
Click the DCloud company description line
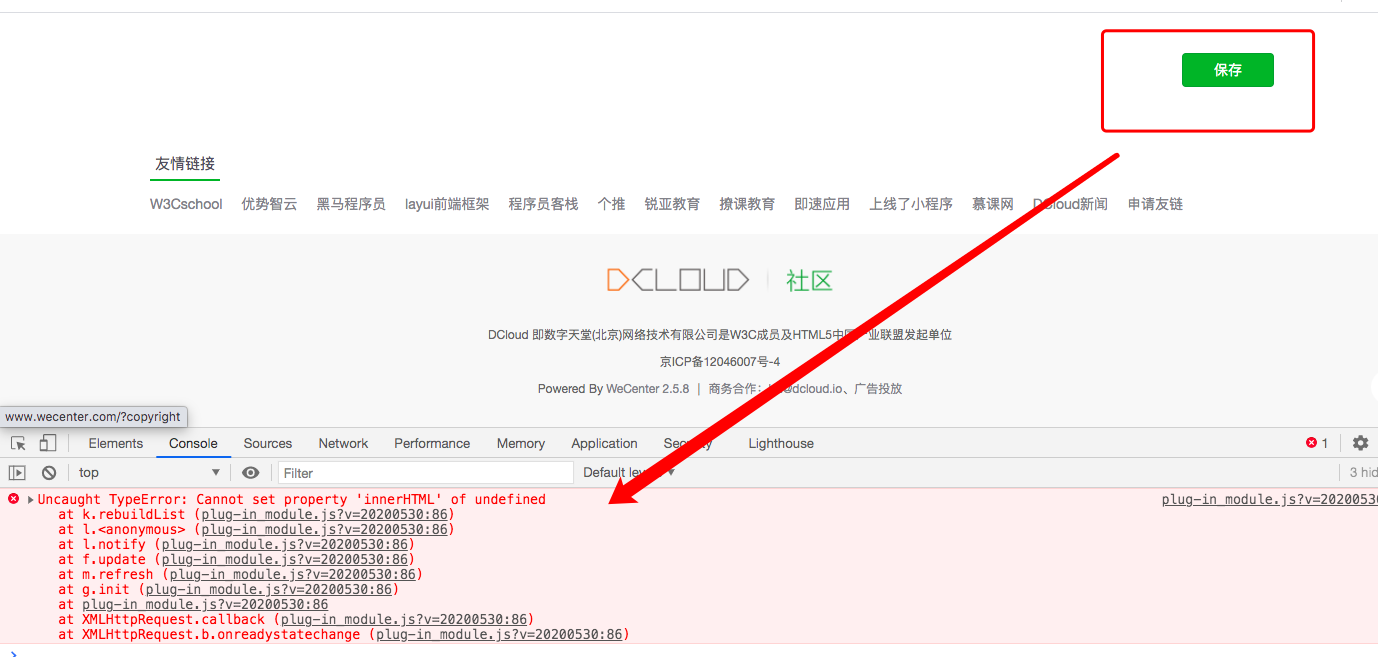click(x=720, y=335)
